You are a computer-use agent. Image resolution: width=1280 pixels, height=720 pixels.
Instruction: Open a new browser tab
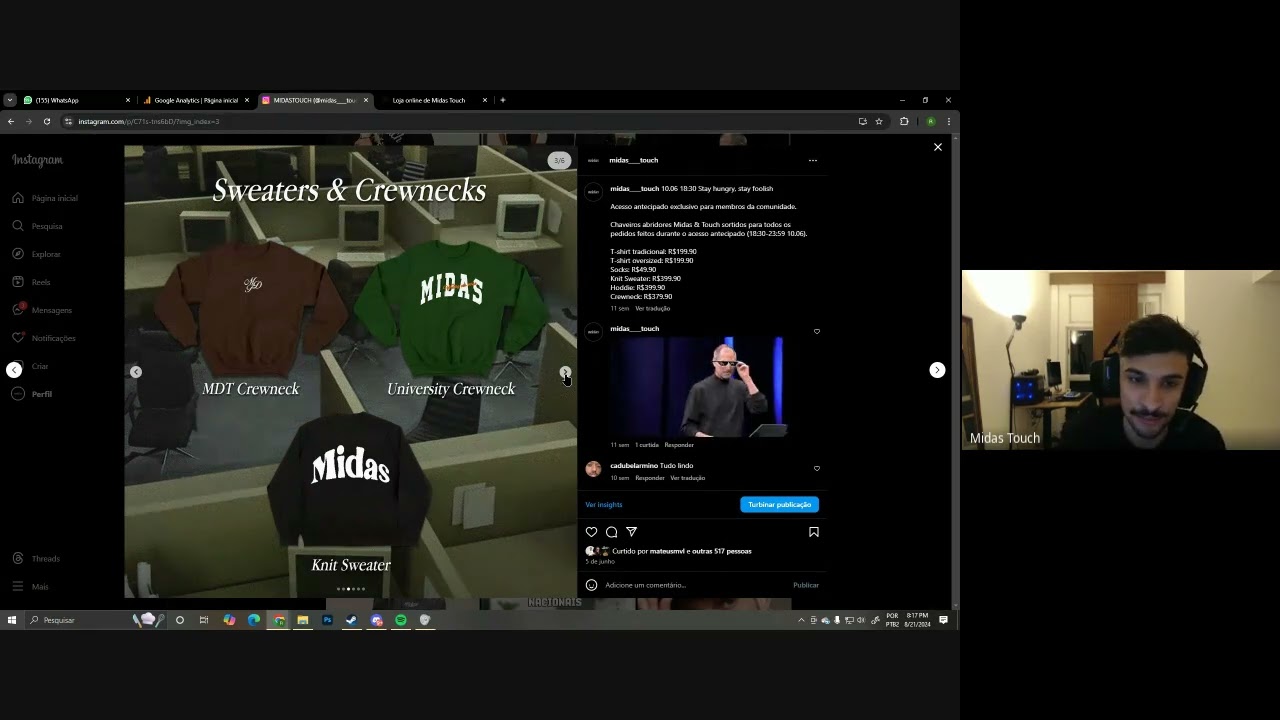point(503,100)
